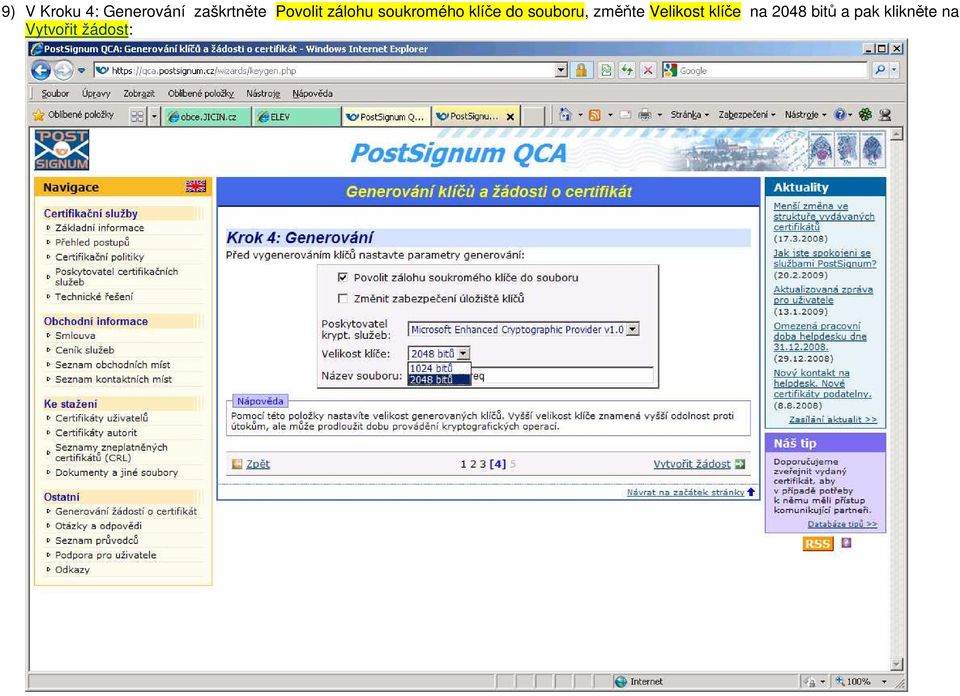The height and width of the screenshot is (696, 960).
Task: Click the Vytvořit žádost link
Action: click(692, 464)
